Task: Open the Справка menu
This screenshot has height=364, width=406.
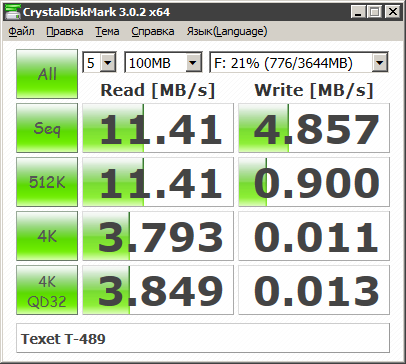Action: point(153,31)
